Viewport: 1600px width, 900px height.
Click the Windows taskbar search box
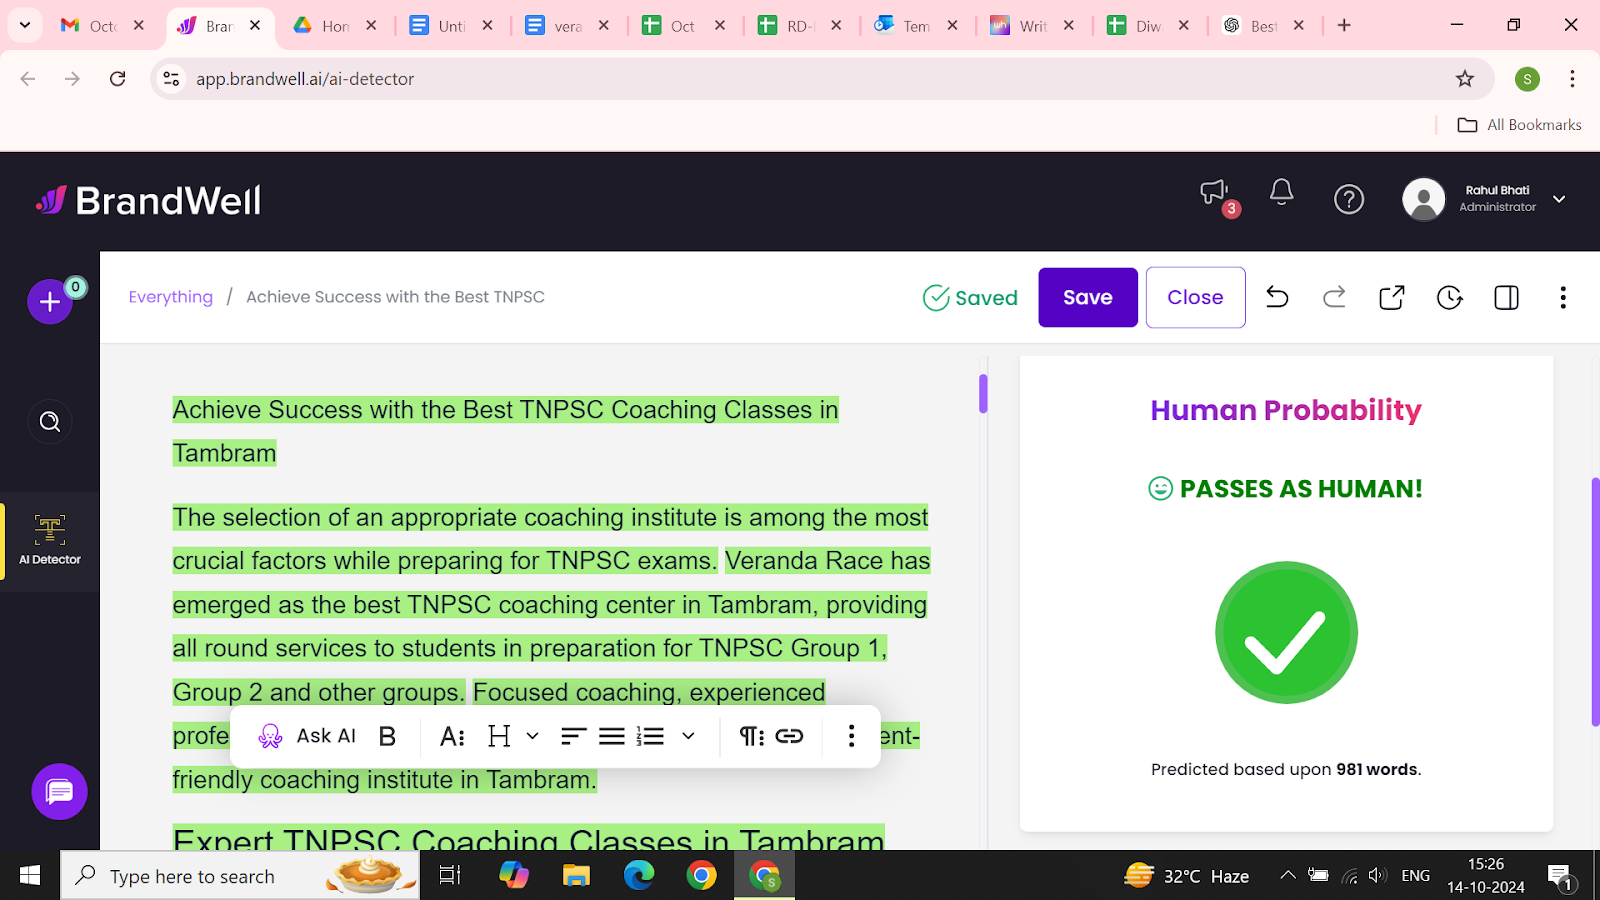240,876
